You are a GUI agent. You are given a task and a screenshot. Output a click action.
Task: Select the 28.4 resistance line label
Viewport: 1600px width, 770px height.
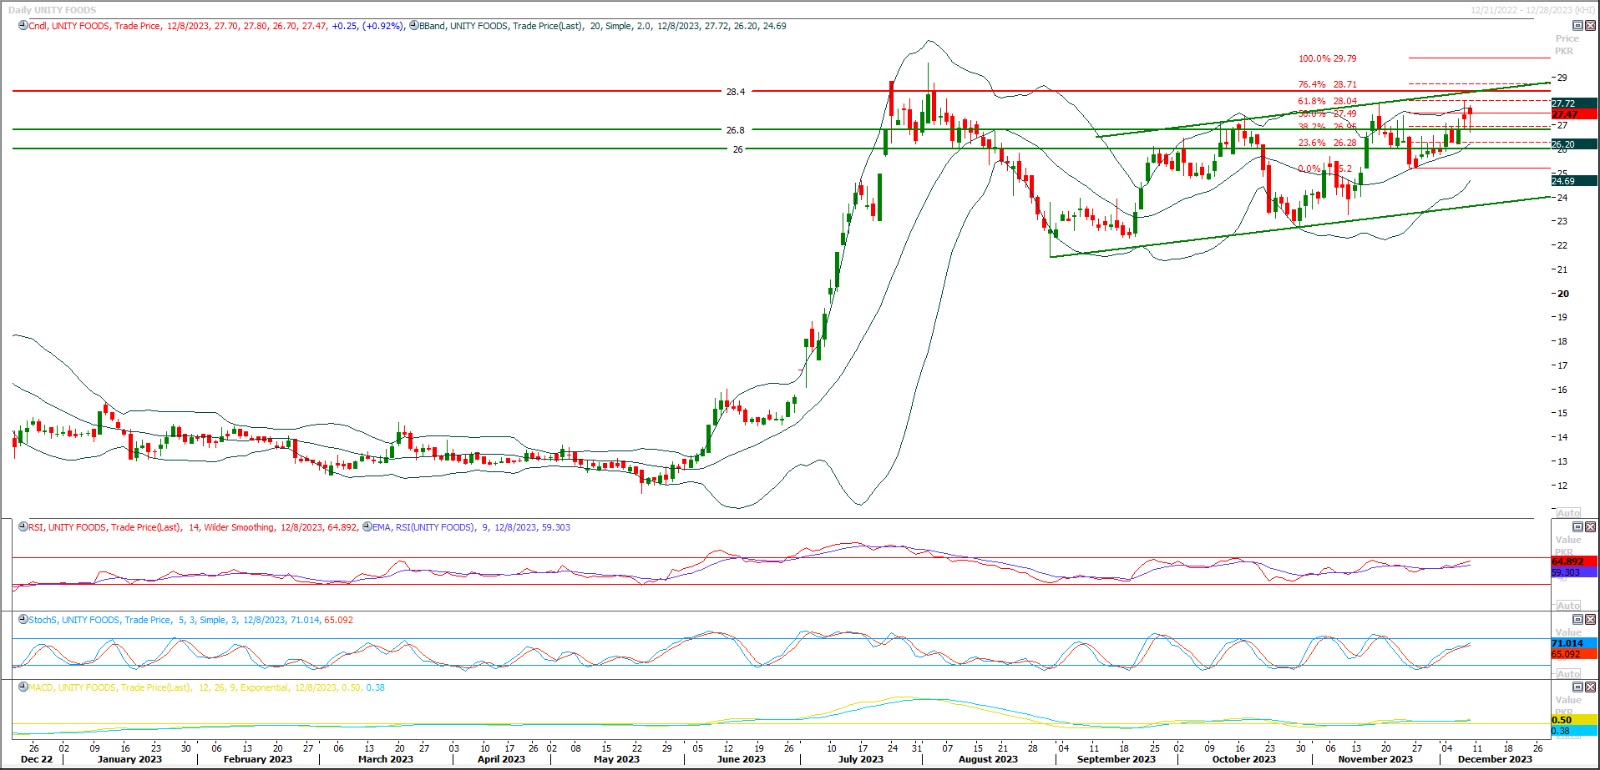(x=735, y=92)
